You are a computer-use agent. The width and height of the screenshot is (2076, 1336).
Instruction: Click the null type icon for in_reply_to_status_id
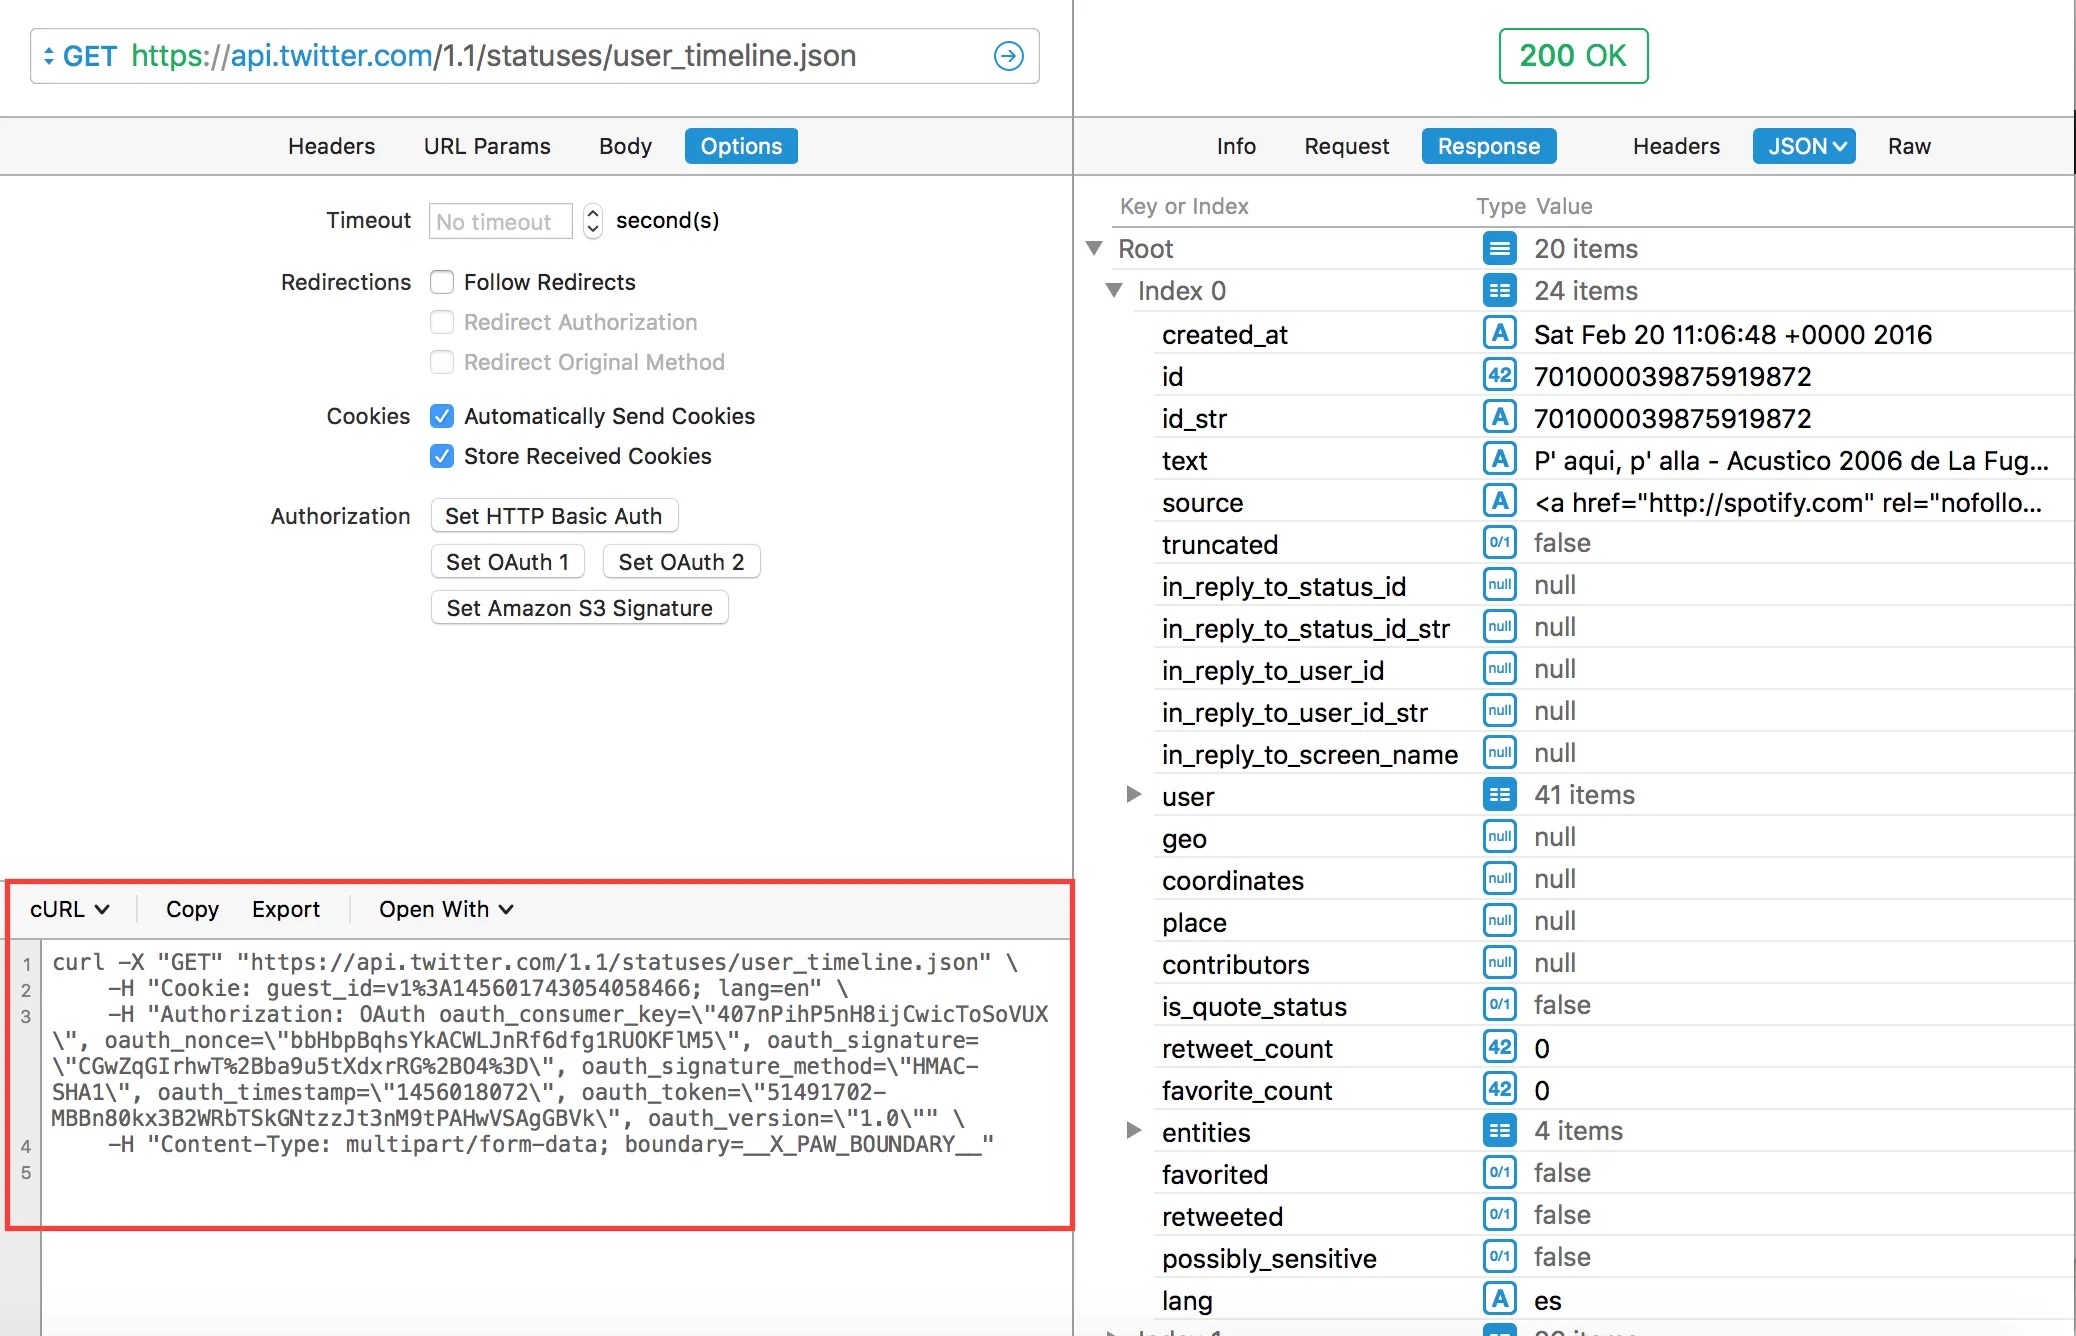tap(1499, 585)
